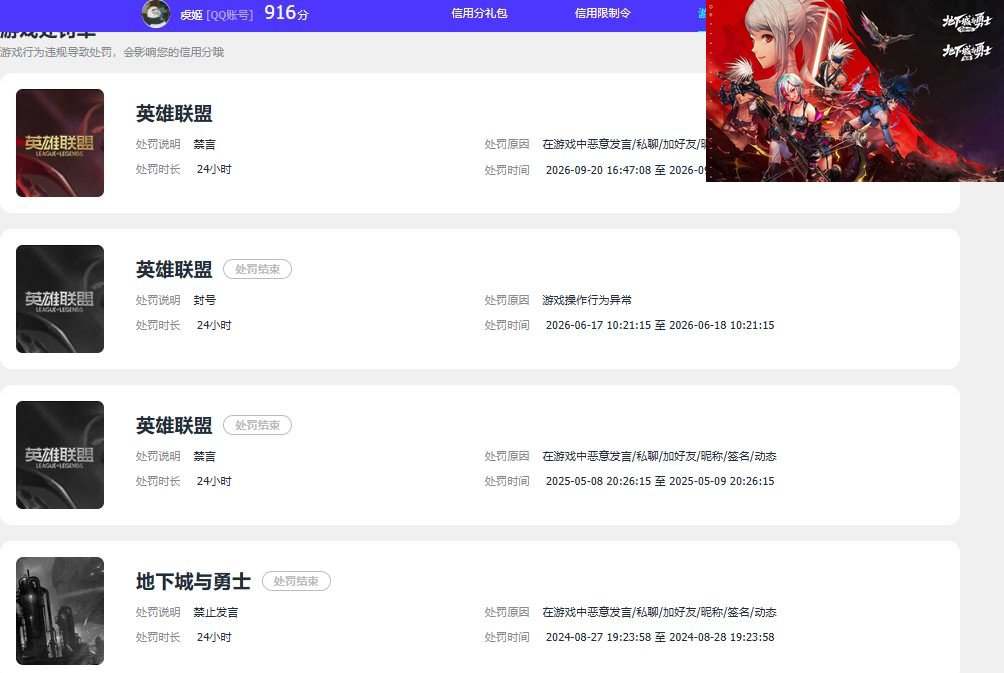Select the 封号 penalty description
Viewport: 1004px width, 673px height.
(x=205, y=300)
